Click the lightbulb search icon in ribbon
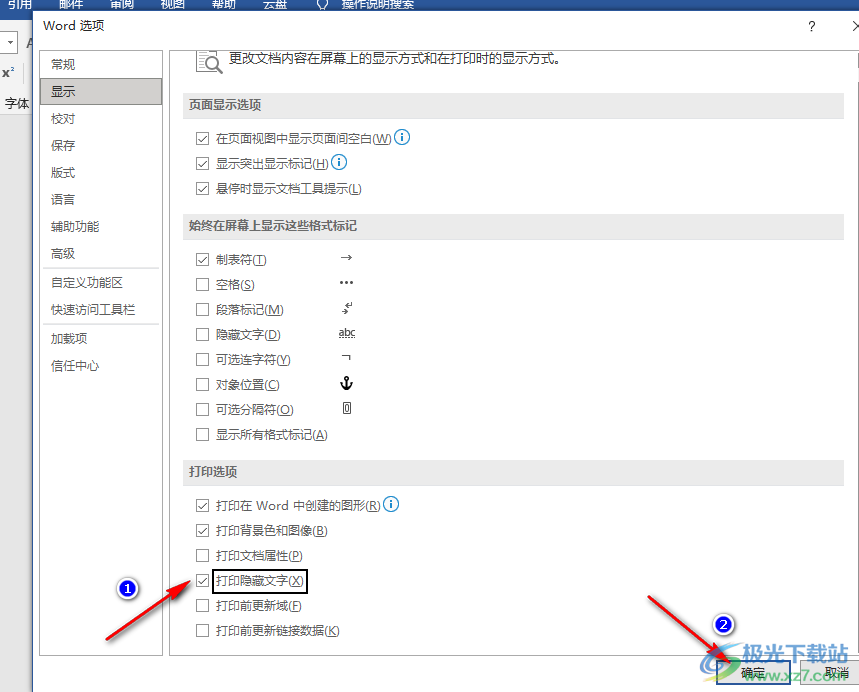859x692 pixels. point(321,5)
